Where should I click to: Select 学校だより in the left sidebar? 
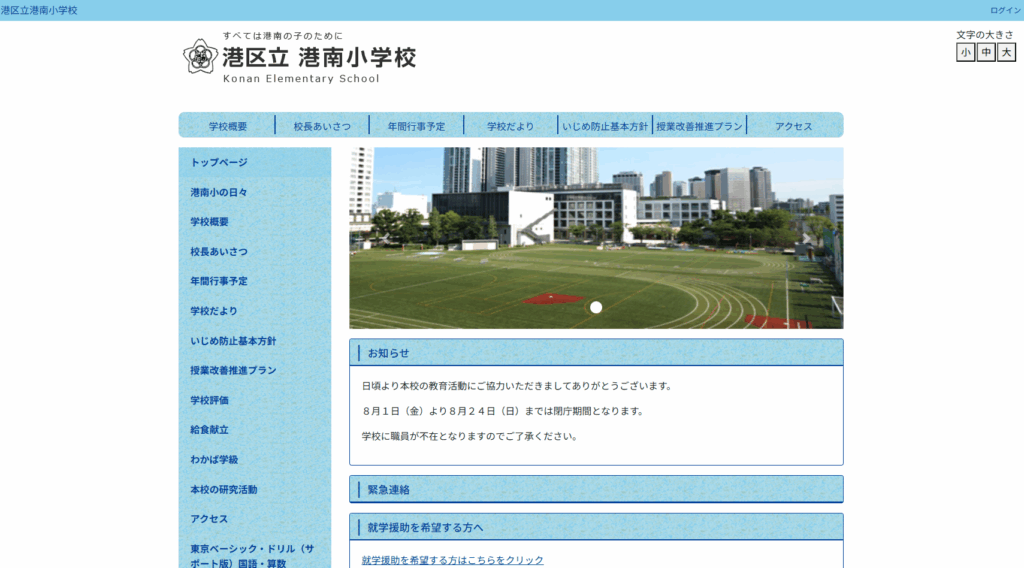pyautogui.click(x=255, y=311)
